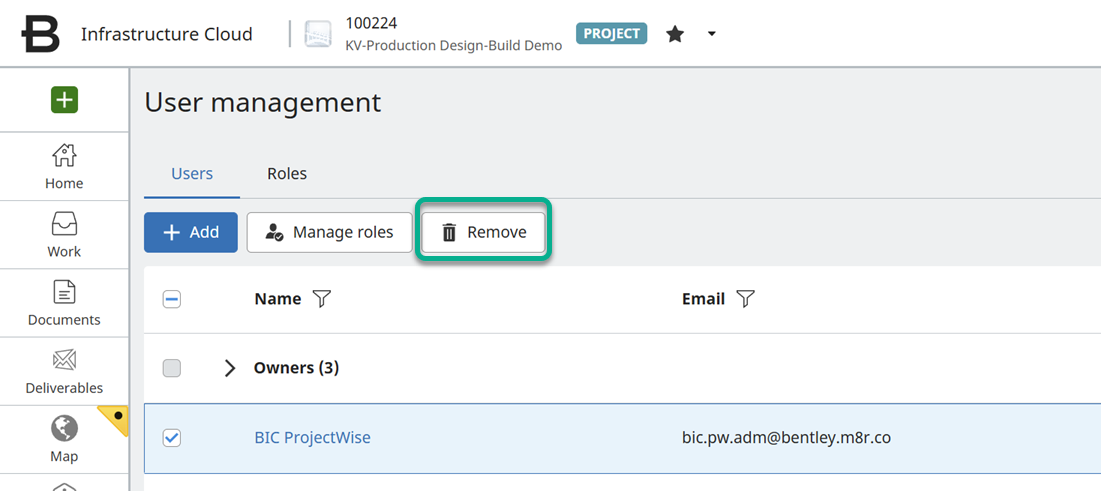Toggle the select-all header checkbox

(x=172, y=299)
